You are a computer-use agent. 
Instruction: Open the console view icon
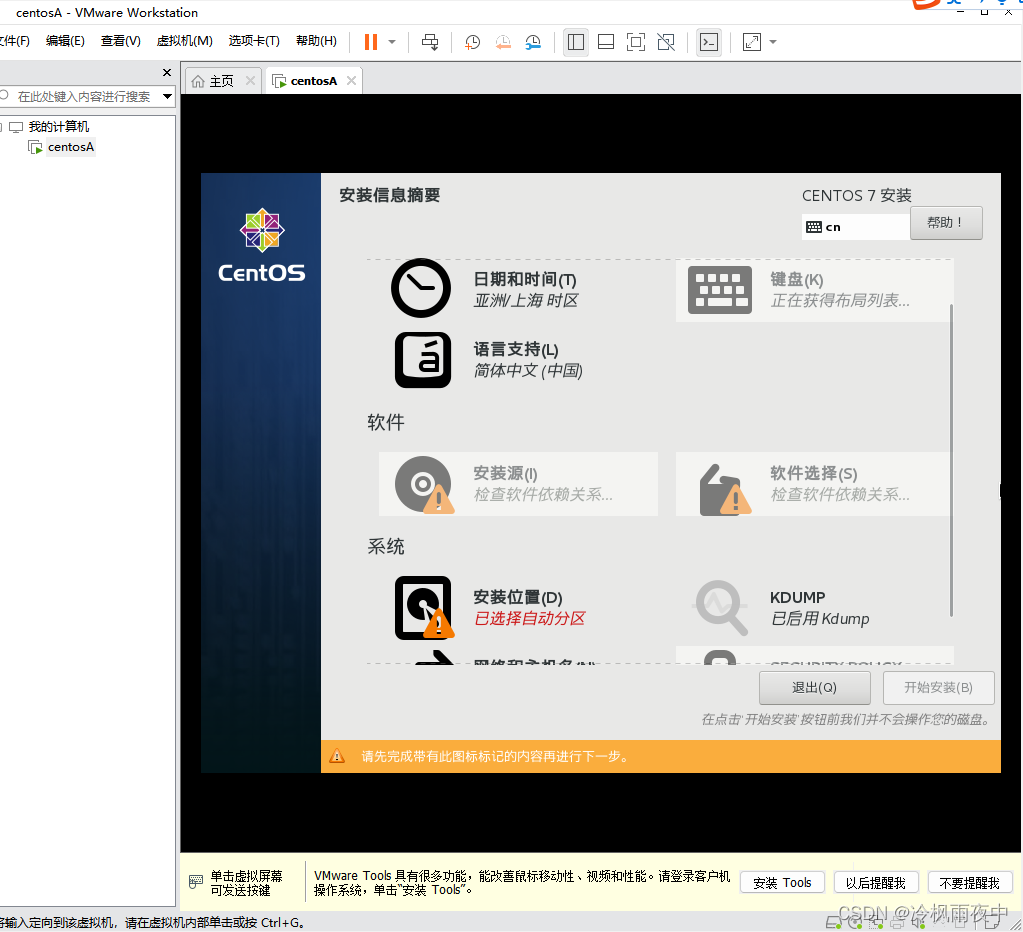click(709, 42)
